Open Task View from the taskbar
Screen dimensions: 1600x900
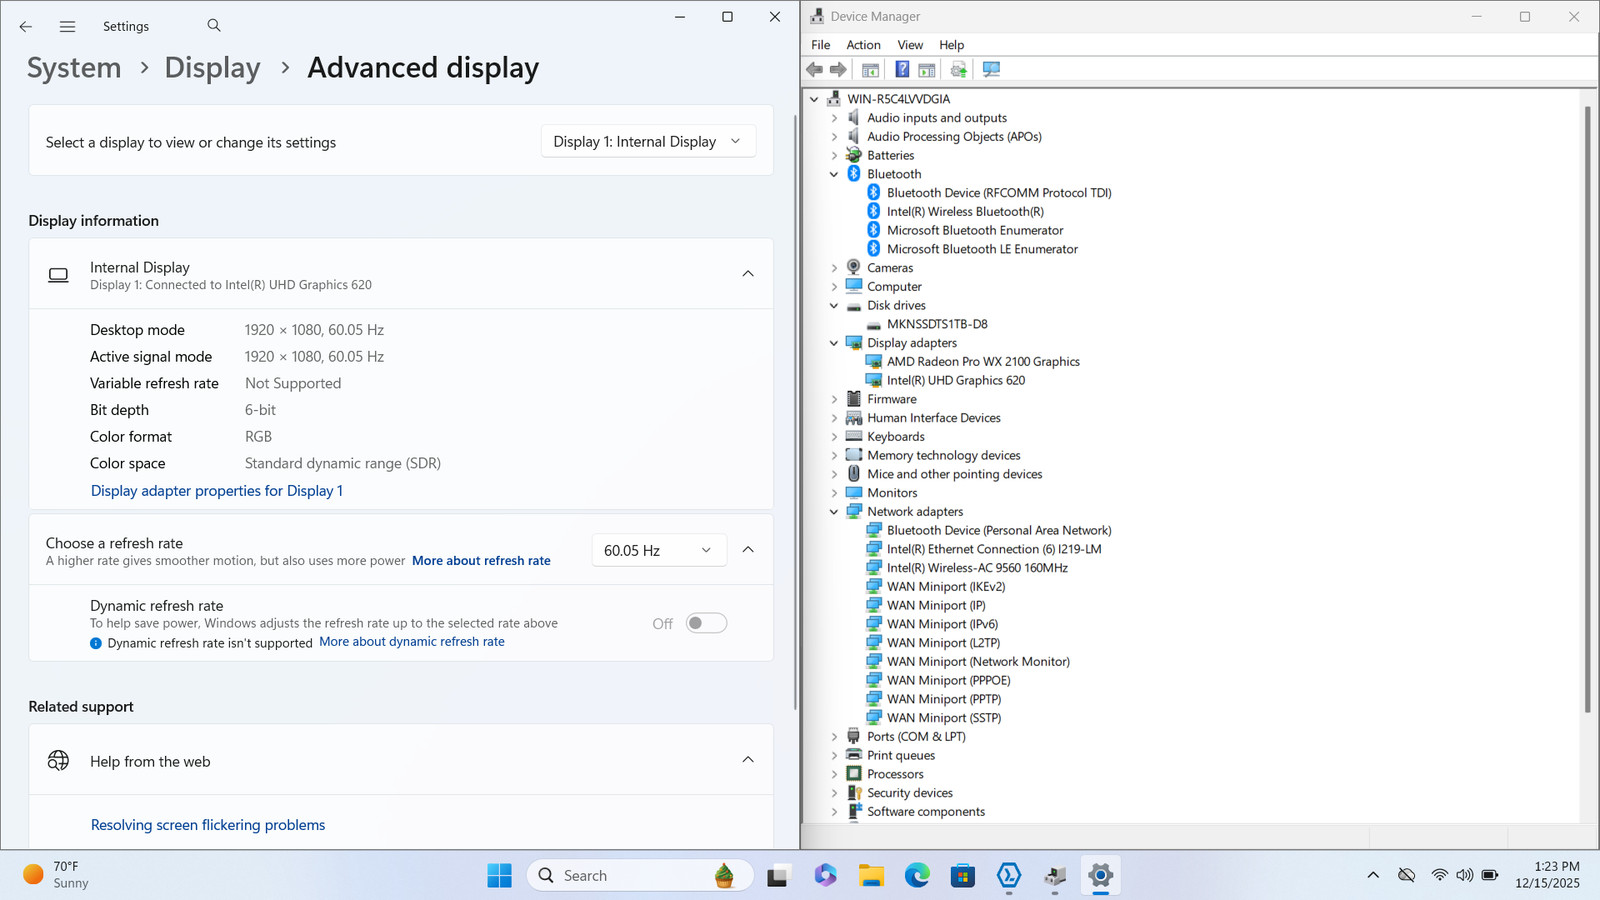coord(778,876)
